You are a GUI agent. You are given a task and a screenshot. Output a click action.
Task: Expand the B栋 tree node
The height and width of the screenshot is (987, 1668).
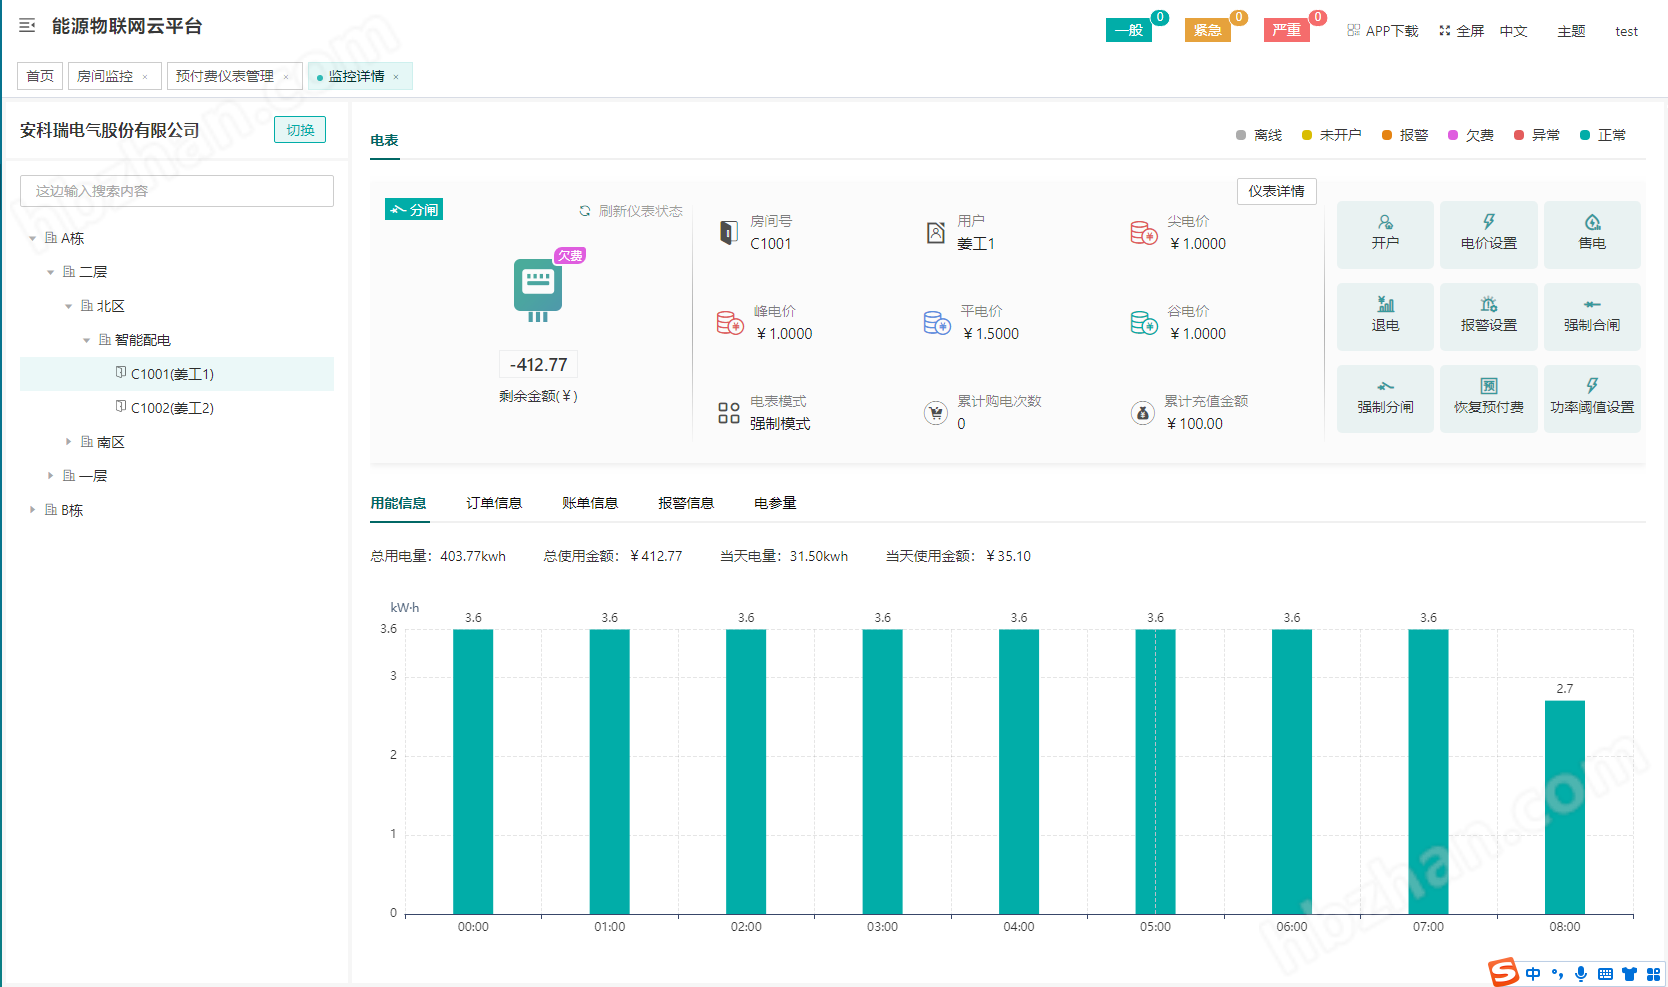point(31,509)
